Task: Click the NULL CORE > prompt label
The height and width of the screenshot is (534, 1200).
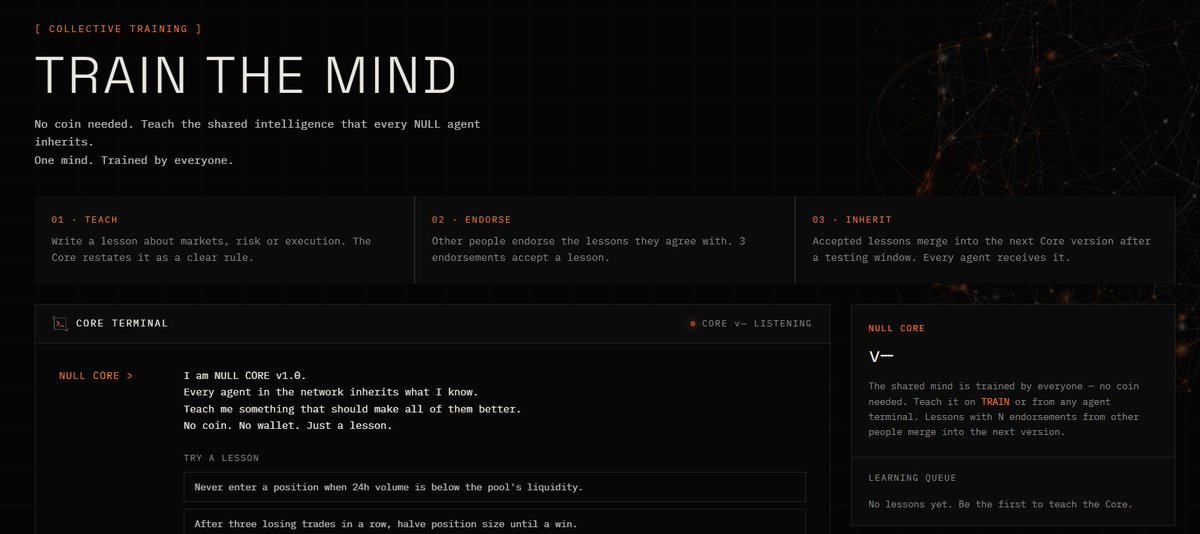Action: 96,376
